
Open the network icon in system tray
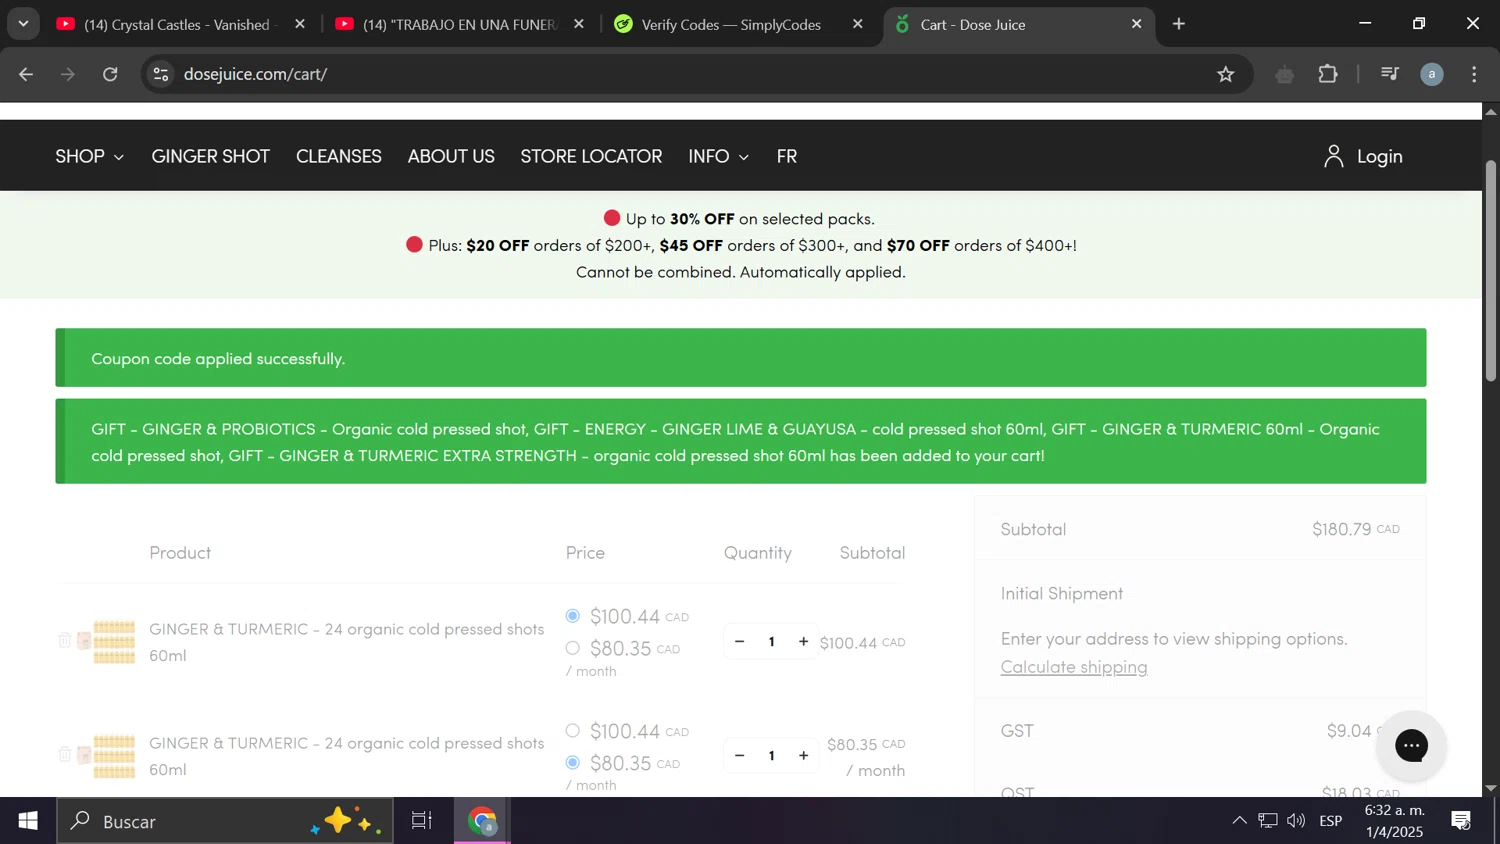tap(1268, 821)
